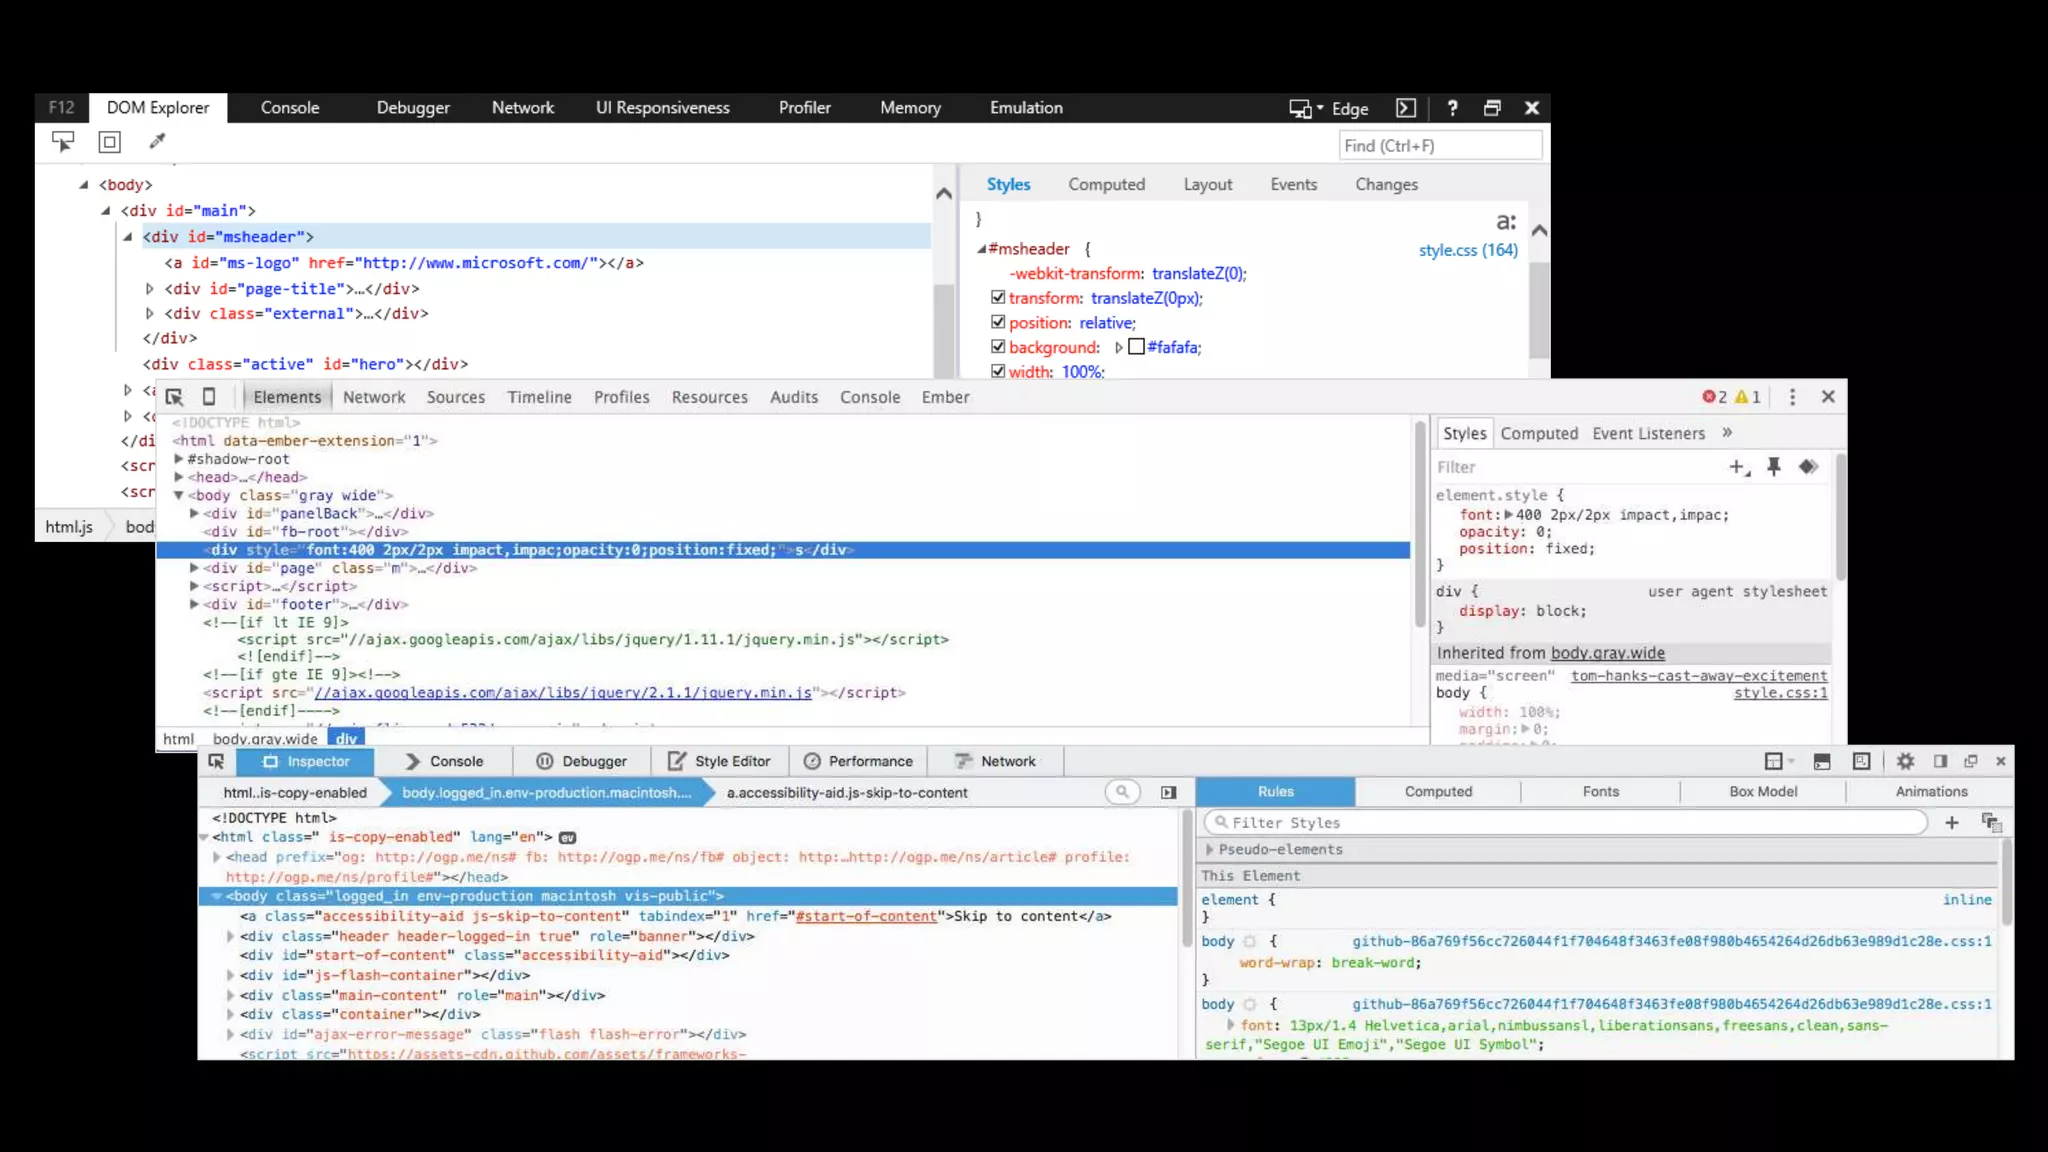The width and height of the screenshot is (2048, 1152).
Task: Collapse body node in Edge DOM tree
Action: tap(84, 185)
